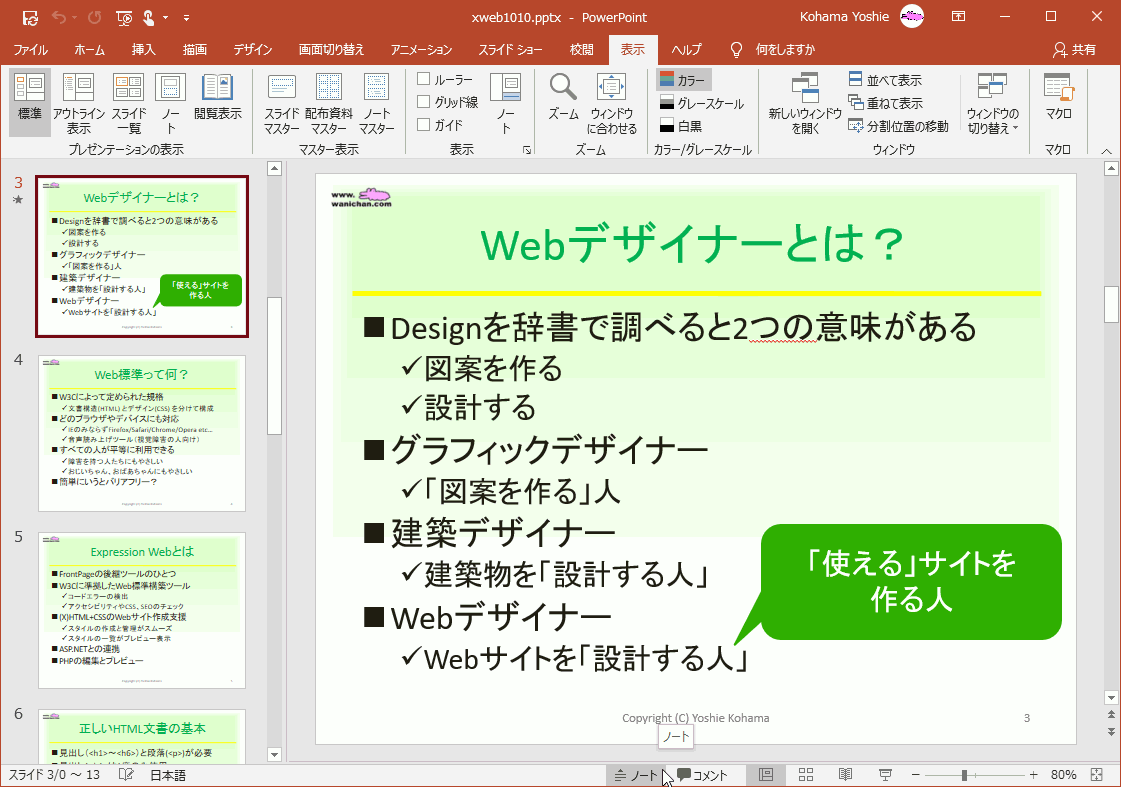Click the redo/repeat icon
This screenshot has height=787, width=1121.
pos(94,17)
